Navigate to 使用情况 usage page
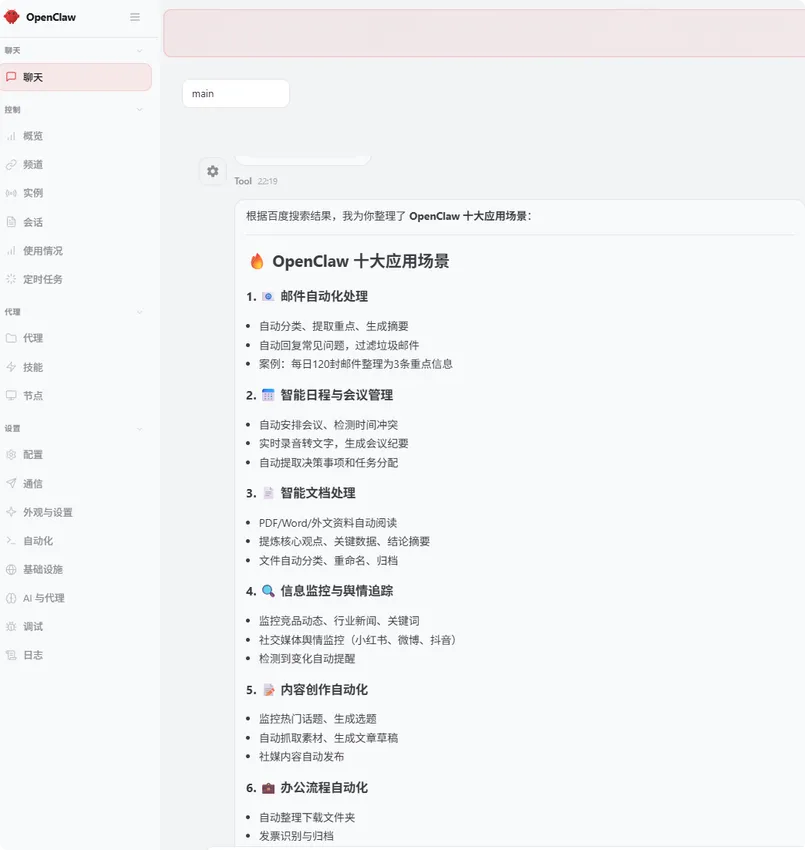 [x=76, y=250]
